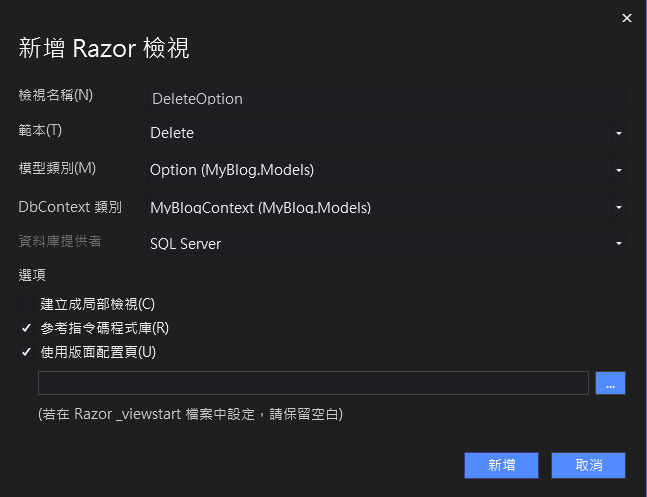Image resolution: width=647 pixels, height=497 pixels.
Task: Click the 檢視名稱(N) label
Action: [x=56, y=95]
